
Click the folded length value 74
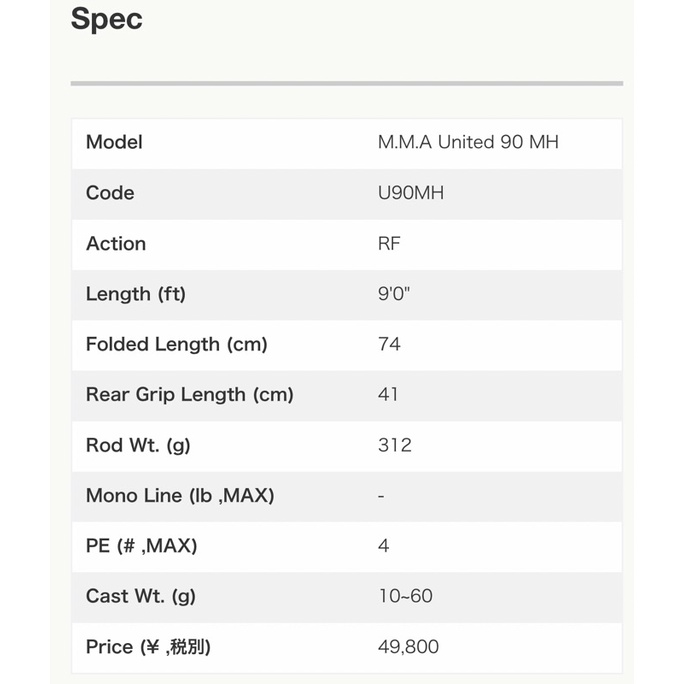[390, 344]
